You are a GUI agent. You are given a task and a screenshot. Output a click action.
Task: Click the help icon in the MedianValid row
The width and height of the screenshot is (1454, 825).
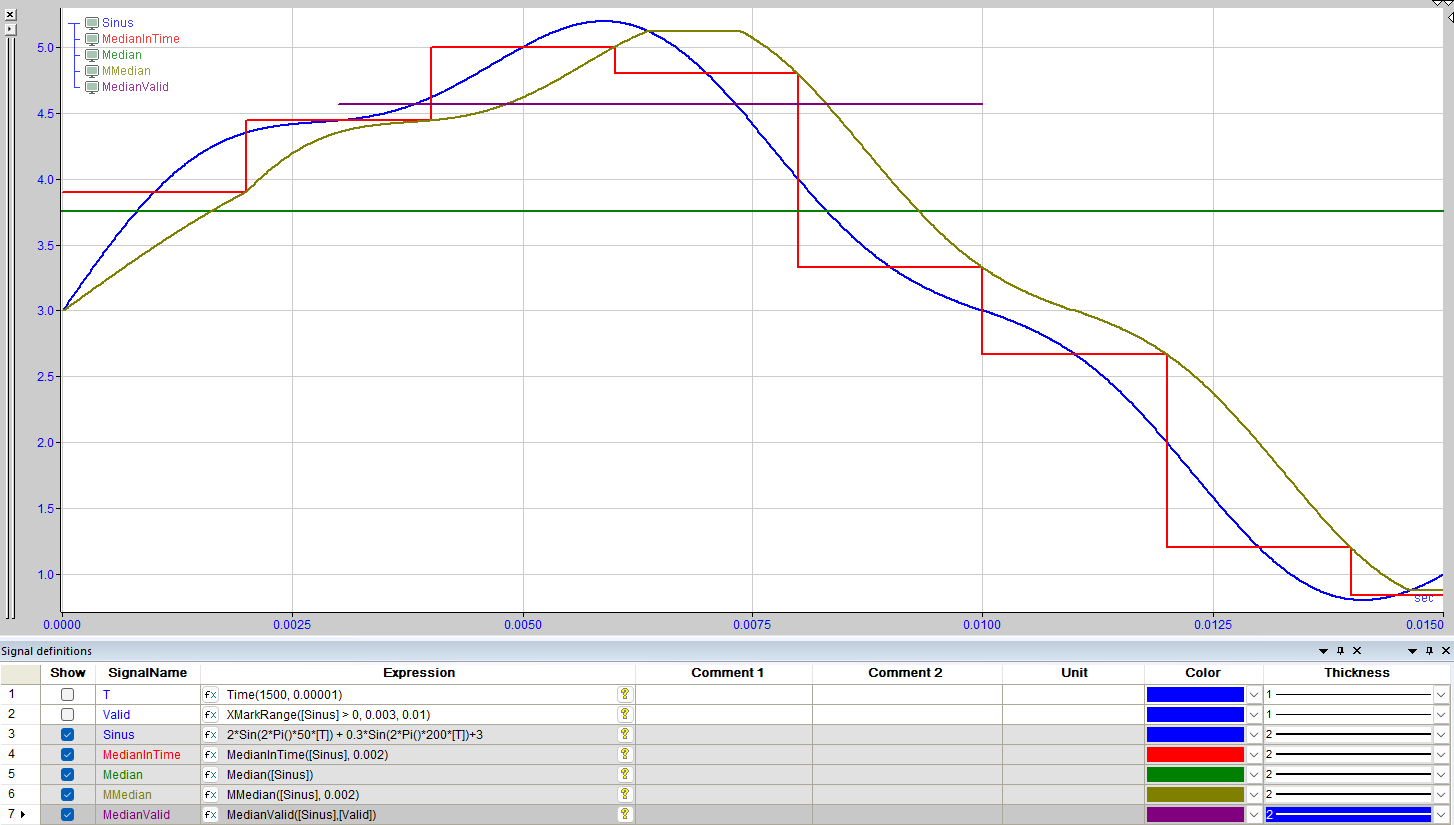click(x=625, y=814)
